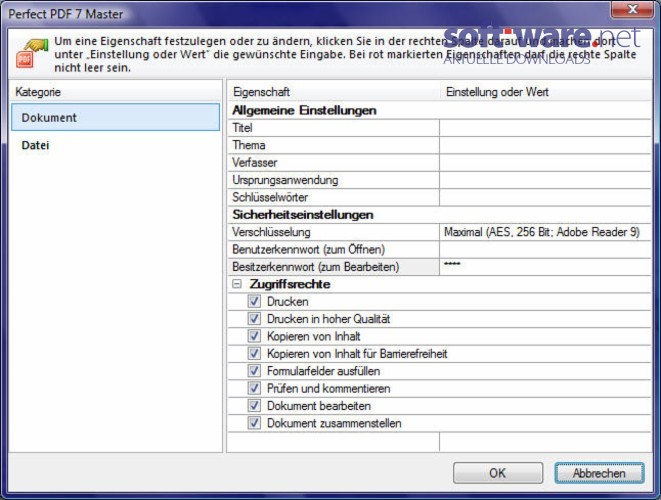Select the Verfasser property label
661x500 pixels.
pos(255,162)
